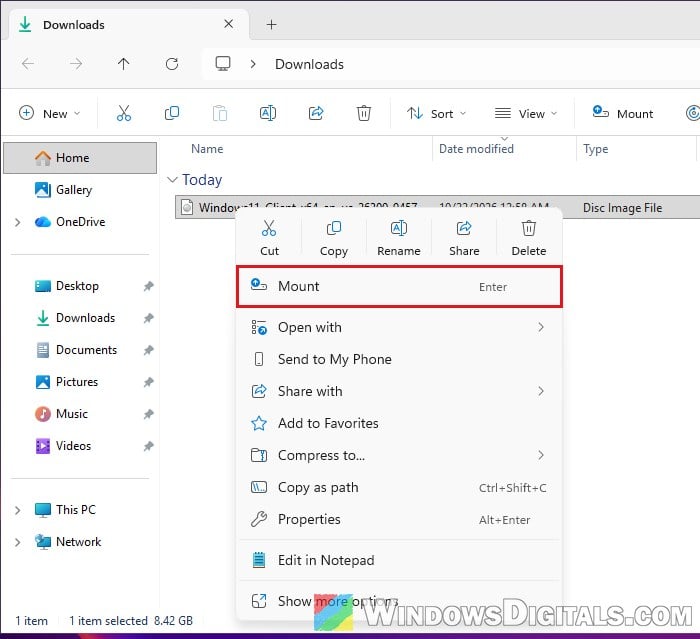Select This PC in sidebar

point(80,510)
